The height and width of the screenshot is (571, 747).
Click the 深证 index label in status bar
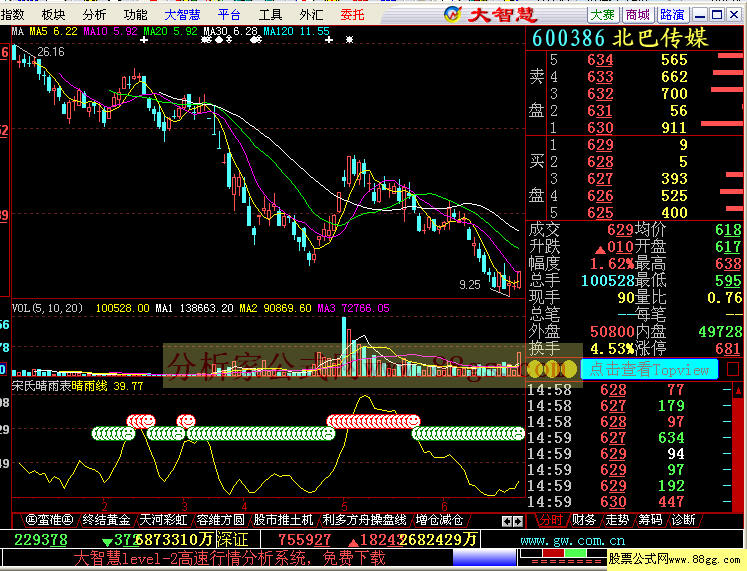233,540
